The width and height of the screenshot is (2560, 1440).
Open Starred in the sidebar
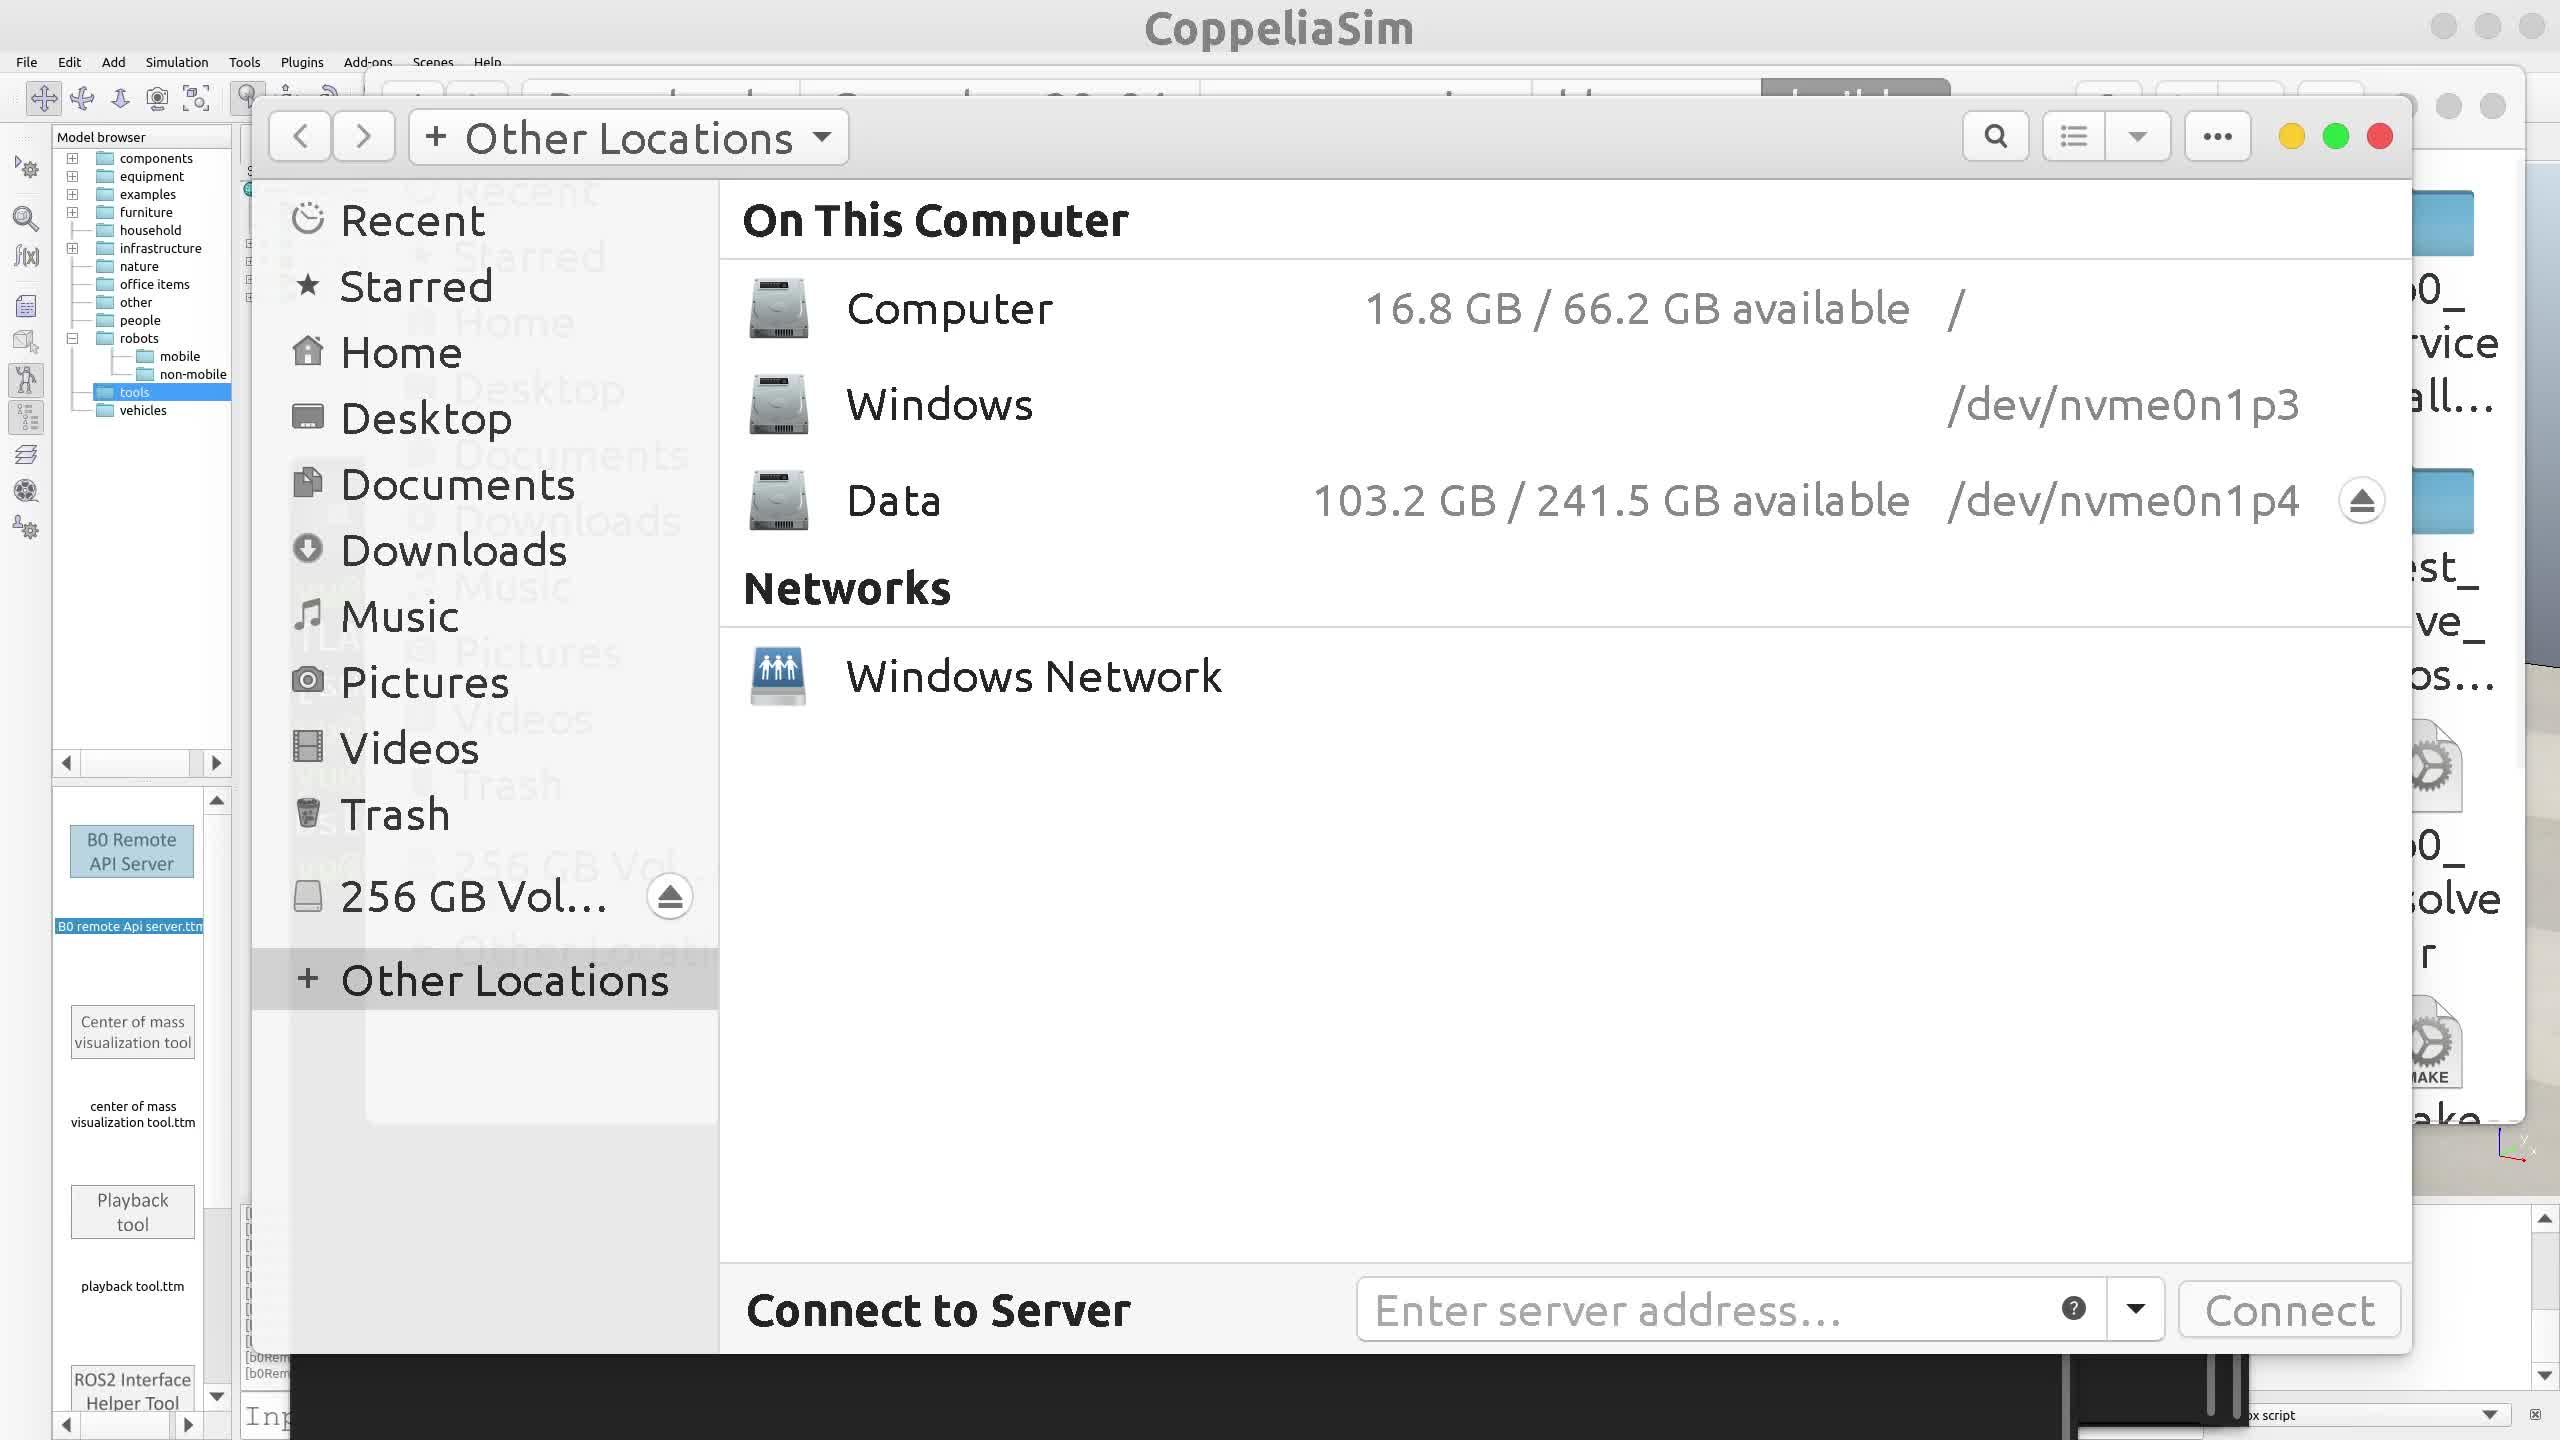tap(485, 286)
